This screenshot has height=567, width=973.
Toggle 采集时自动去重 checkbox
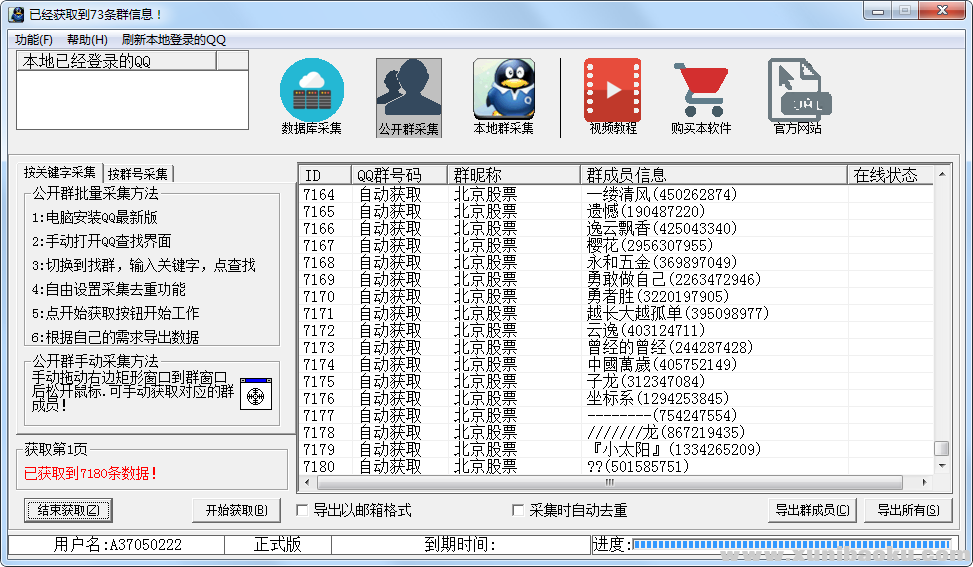(x=518, y=511)
